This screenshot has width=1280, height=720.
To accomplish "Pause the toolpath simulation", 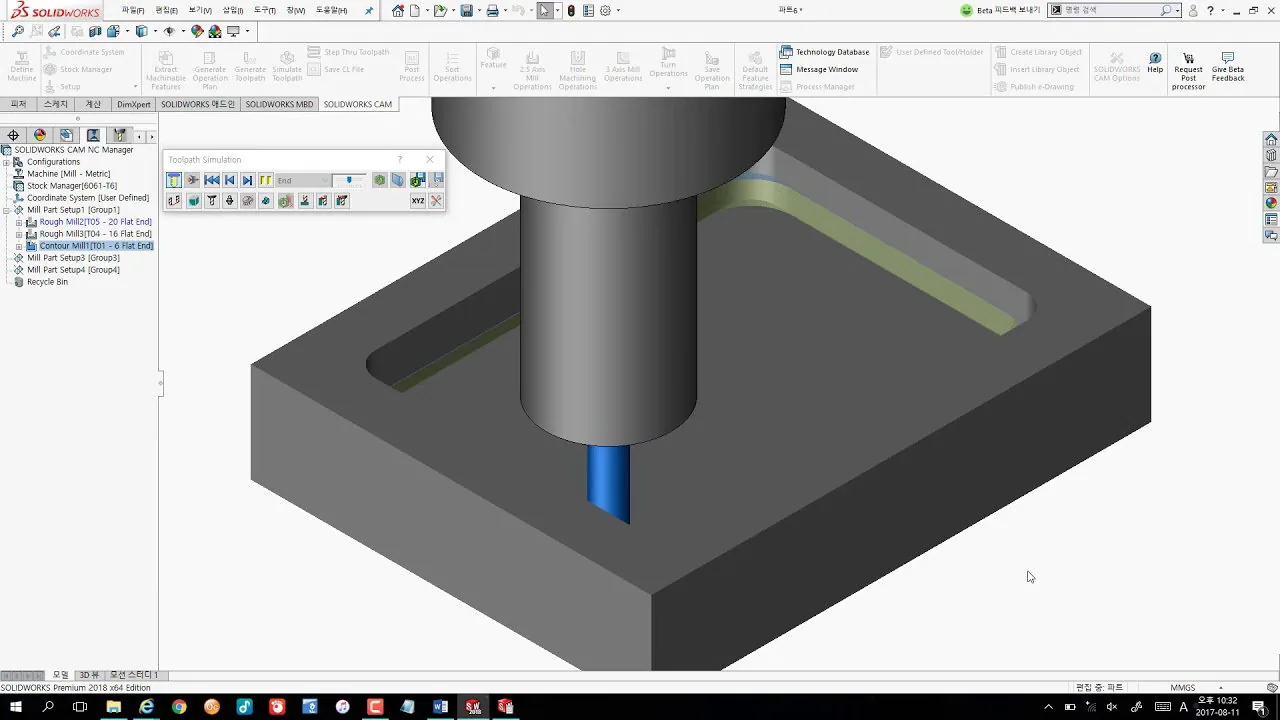I will click(x=266, y=180).
